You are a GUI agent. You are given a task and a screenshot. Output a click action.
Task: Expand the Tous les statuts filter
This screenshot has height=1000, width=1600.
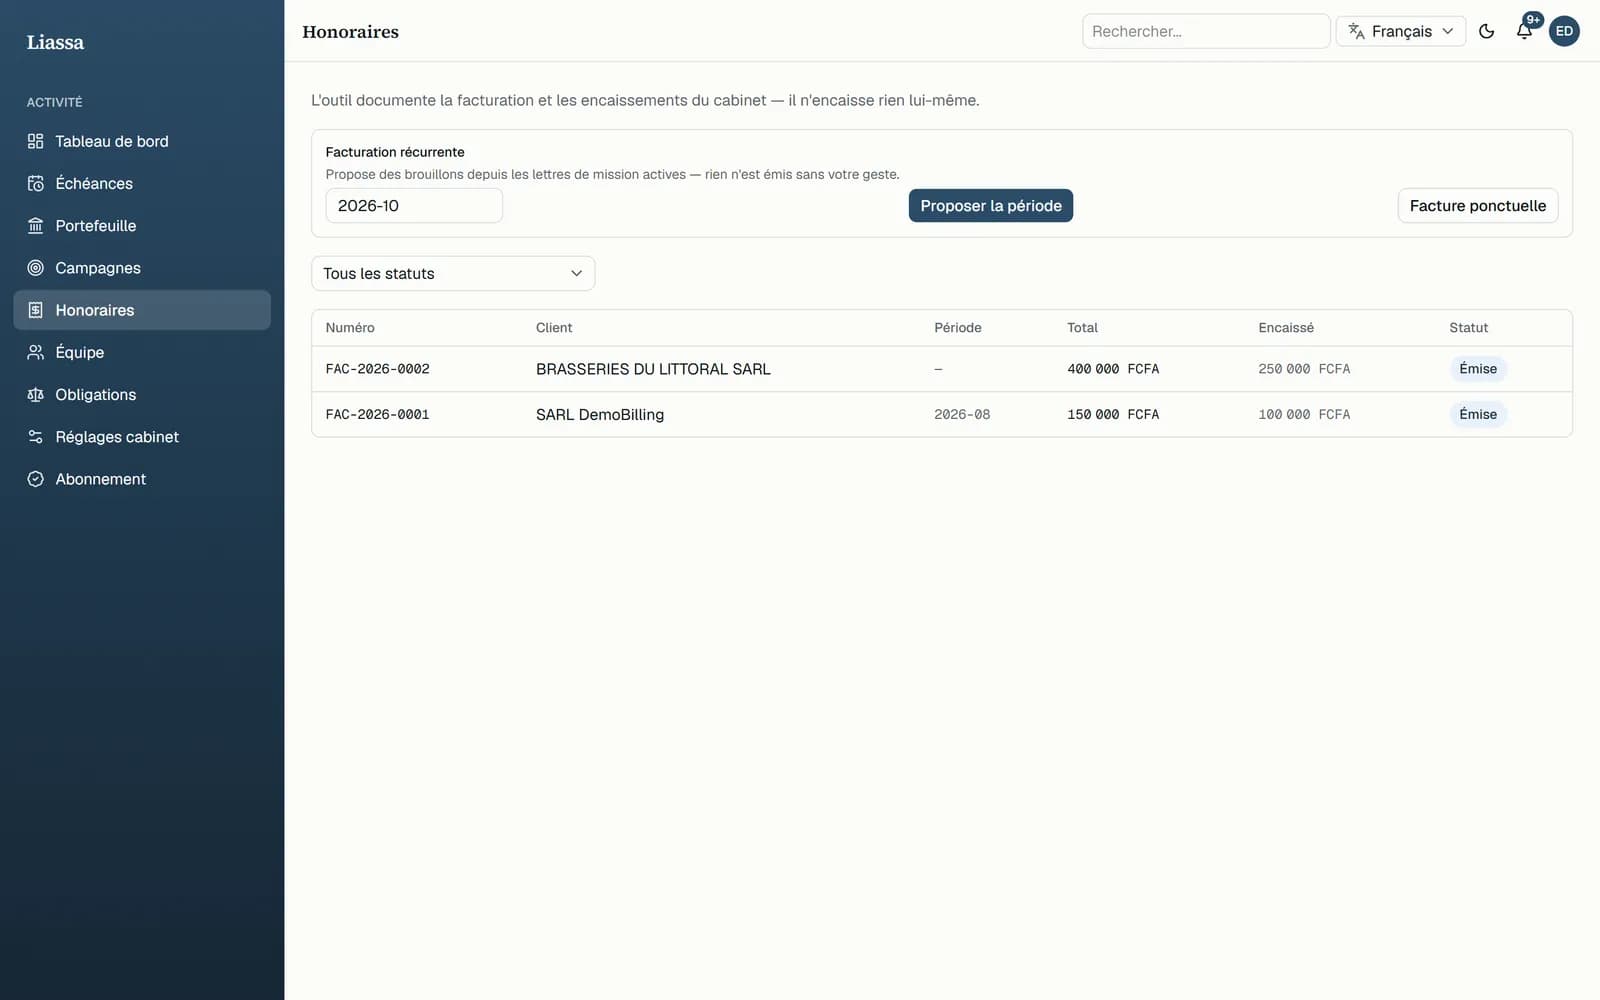tap(453, 273)
